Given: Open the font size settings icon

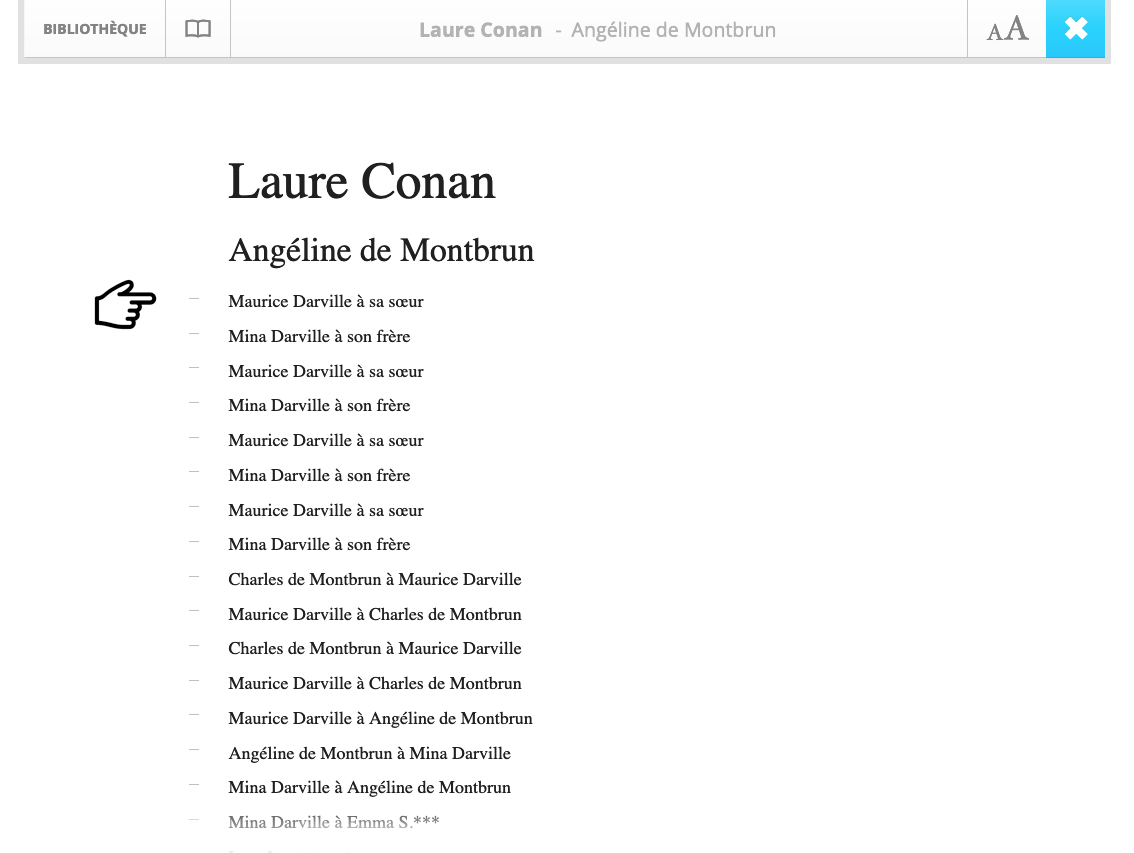Looking at the screenshot, I should coord(1007,29).
